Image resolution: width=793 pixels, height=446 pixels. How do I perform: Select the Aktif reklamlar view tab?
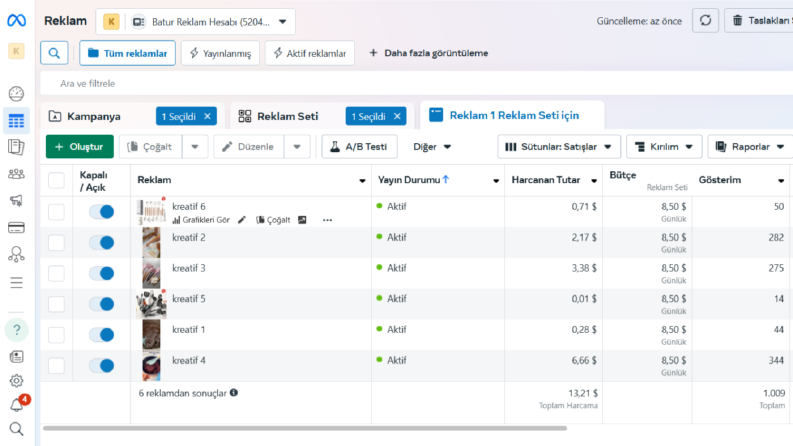click(310, 53)
